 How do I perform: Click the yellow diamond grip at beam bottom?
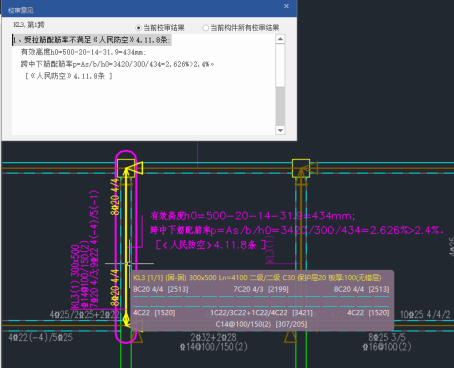coord(126,320)
